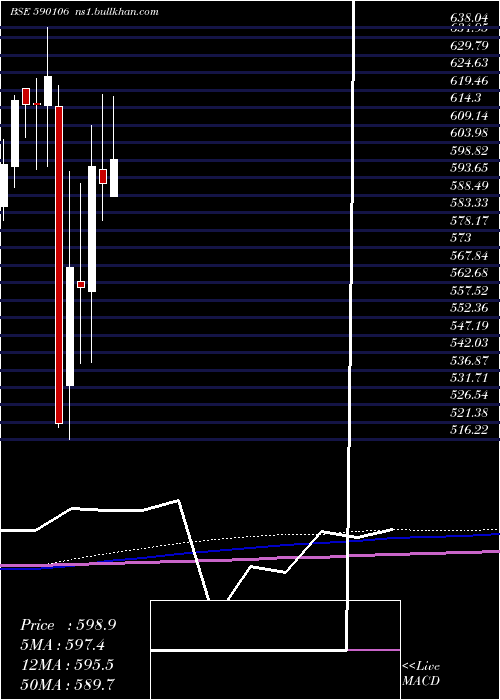Click the tallest red candlestick body
The height and width of the screenshot is (700, 500).
59,265
